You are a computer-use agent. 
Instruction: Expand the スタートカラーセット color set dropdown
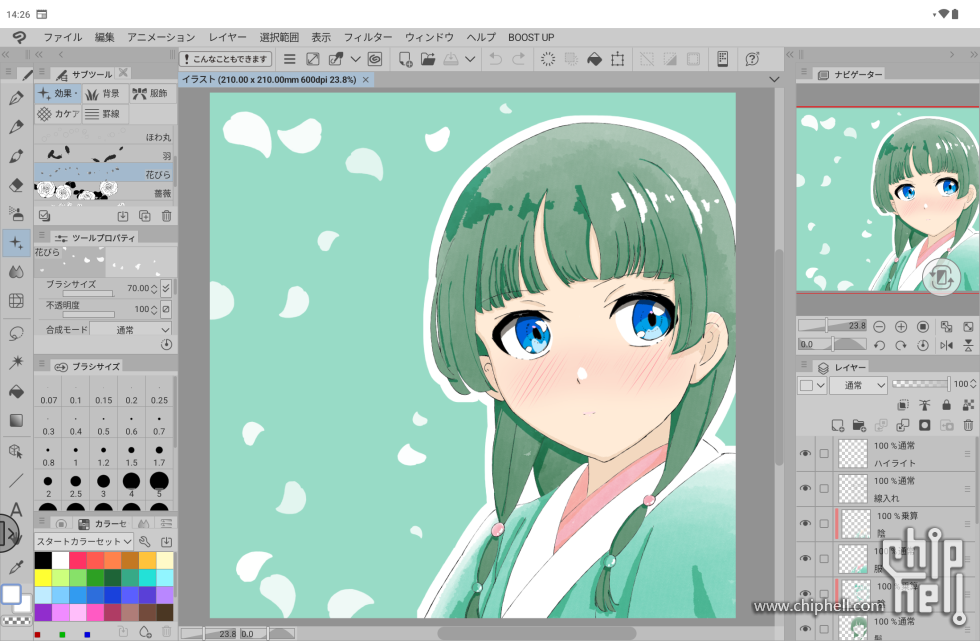pos(85,541)
